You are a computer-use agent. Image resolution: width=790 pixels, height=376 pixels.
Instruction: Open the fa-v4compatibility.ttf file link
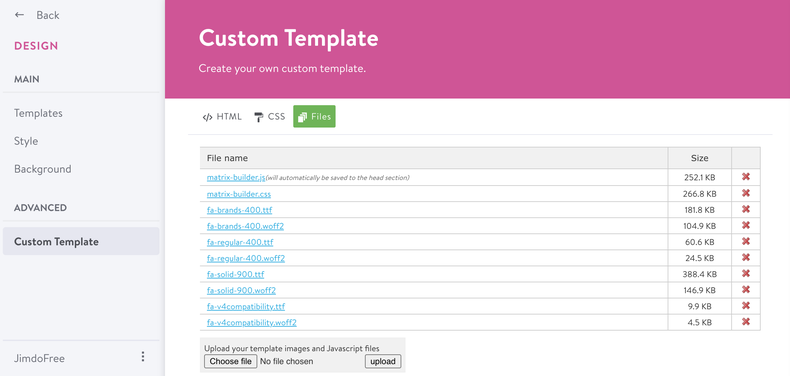pyautogui.click(x=246, y=306)
